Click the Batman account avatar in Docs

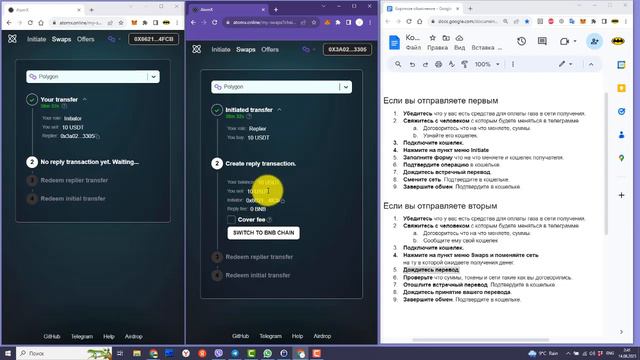point(618,41)
